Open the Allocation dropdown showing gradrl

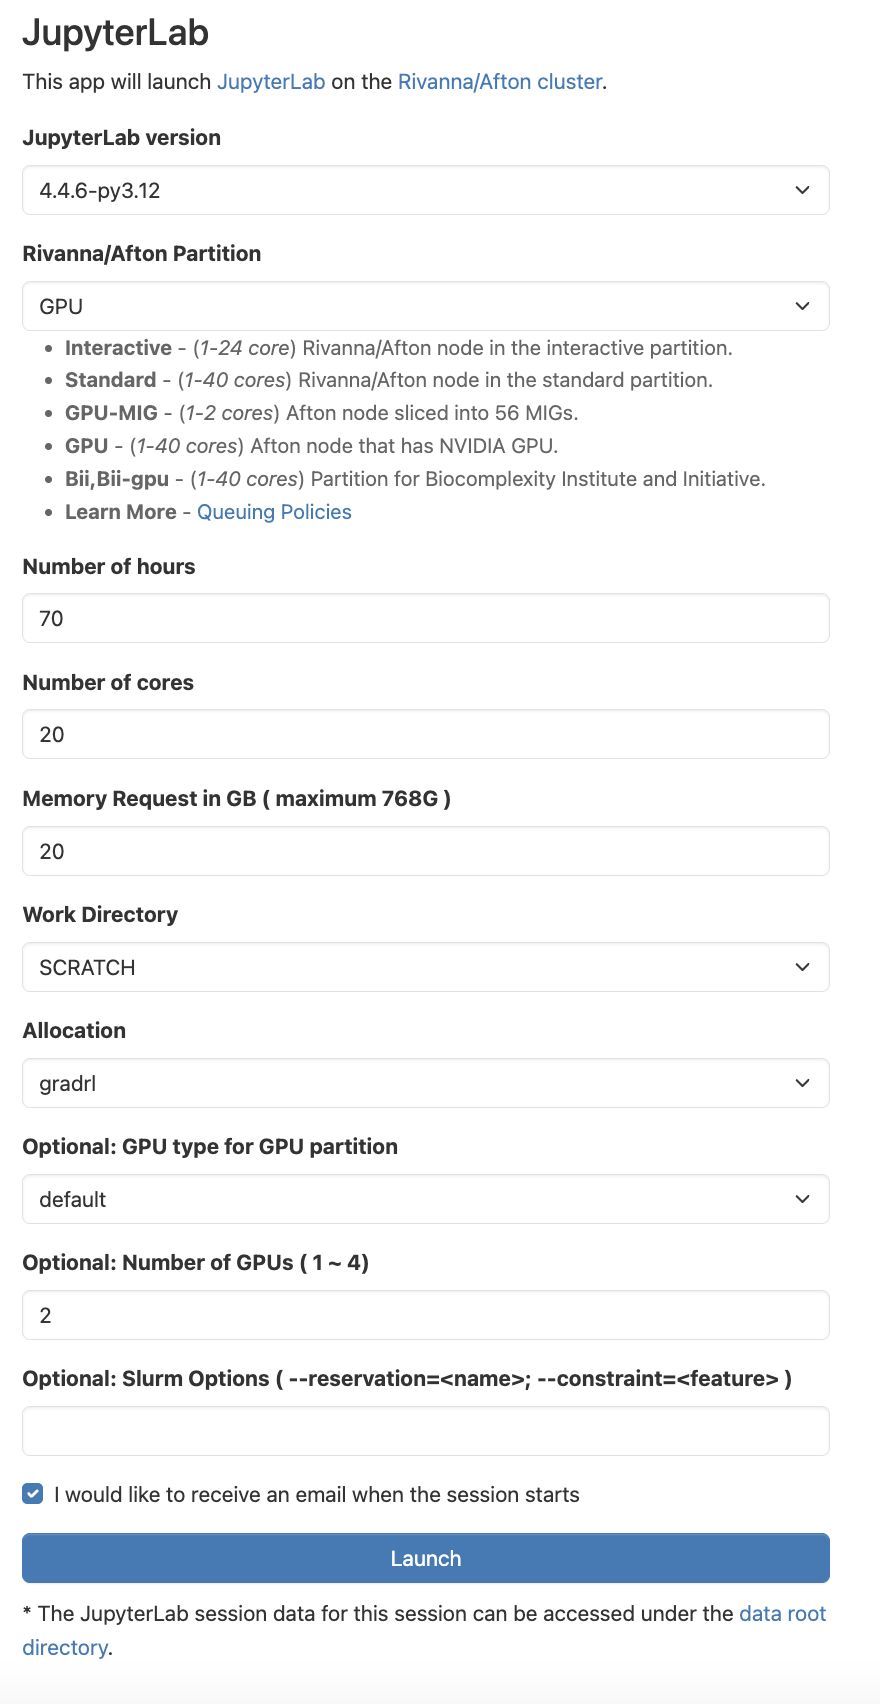425,1083
